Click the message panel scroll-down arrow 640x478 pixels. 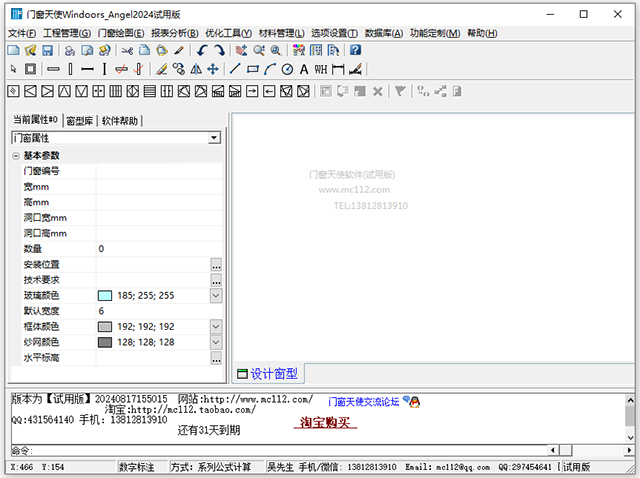[630, 437]
